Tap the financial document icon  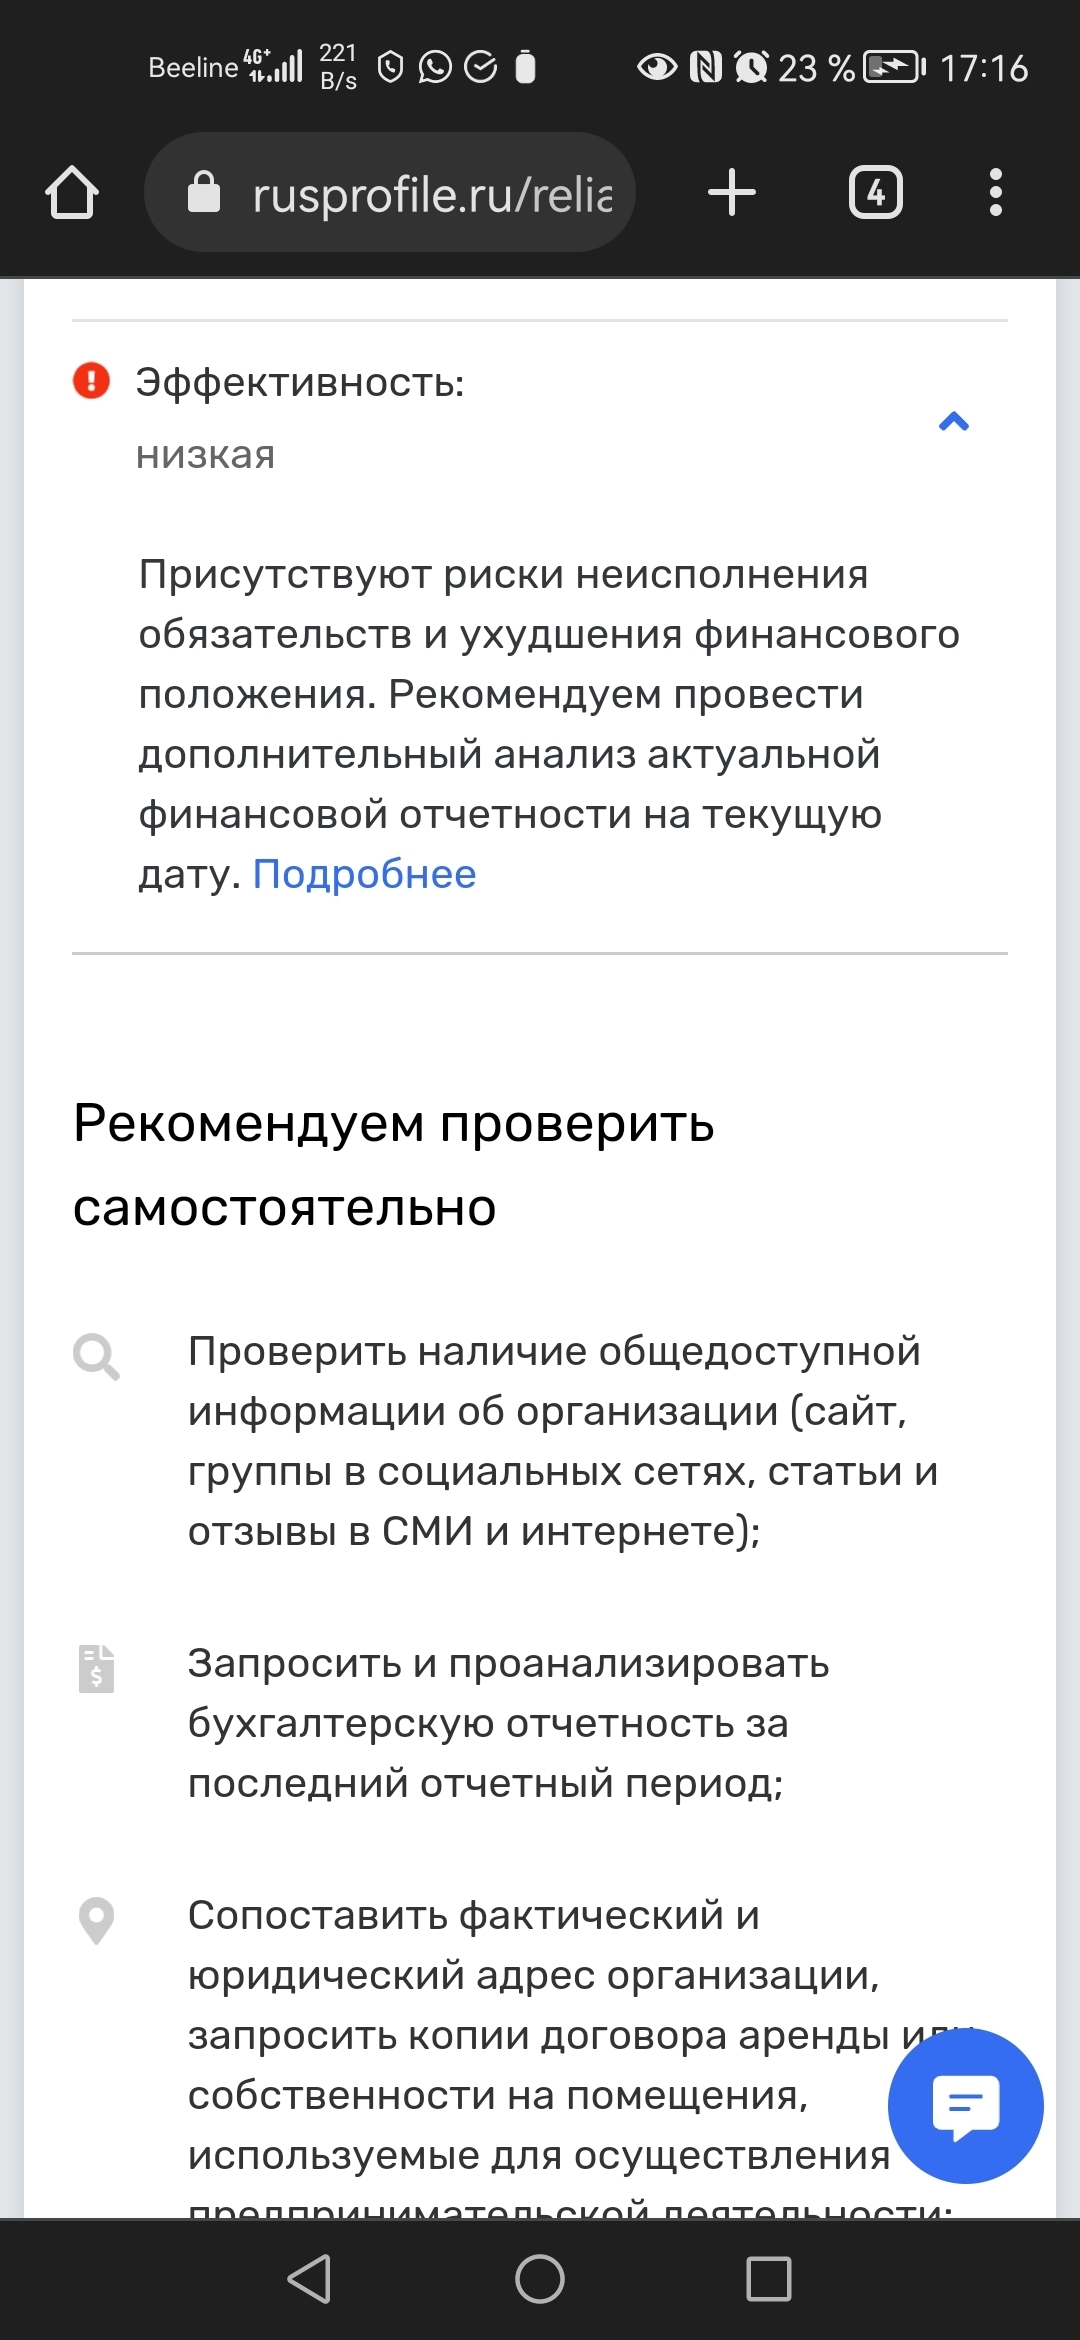point(96,1668)
